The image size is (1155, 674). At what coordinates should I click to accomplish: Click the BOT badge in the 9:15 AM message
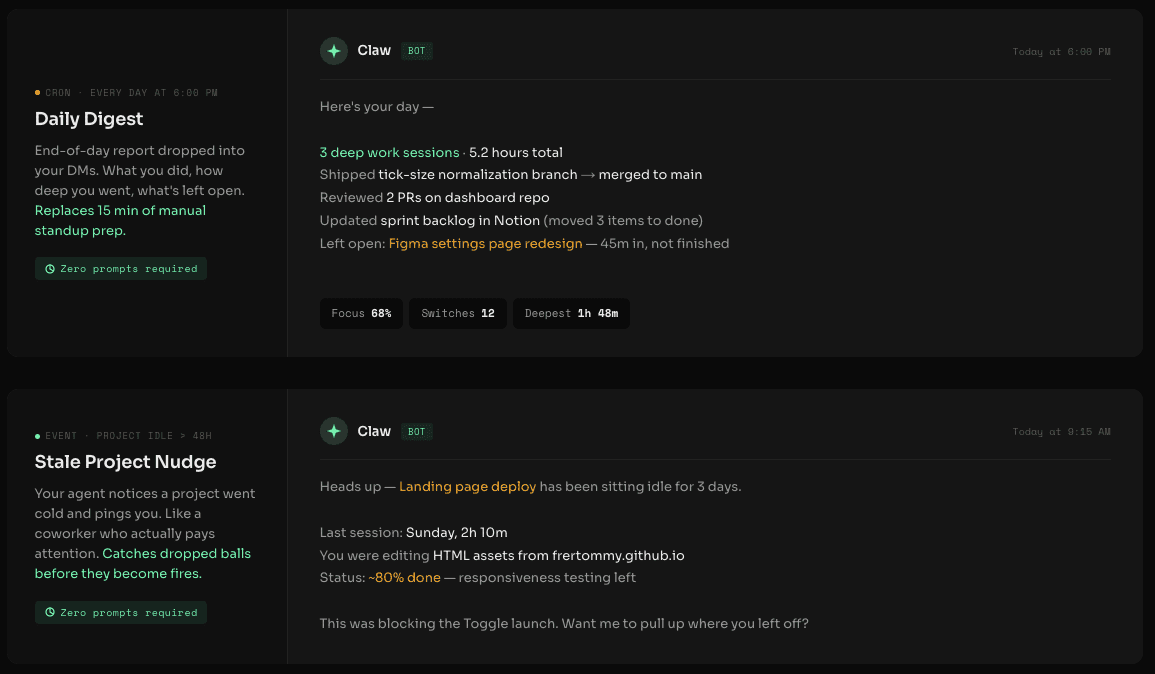[417, 432]
